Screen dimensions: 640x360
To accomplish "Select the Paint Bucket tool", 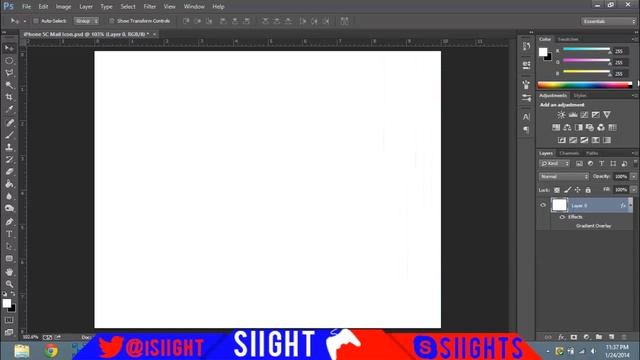I will coord(9,184).
